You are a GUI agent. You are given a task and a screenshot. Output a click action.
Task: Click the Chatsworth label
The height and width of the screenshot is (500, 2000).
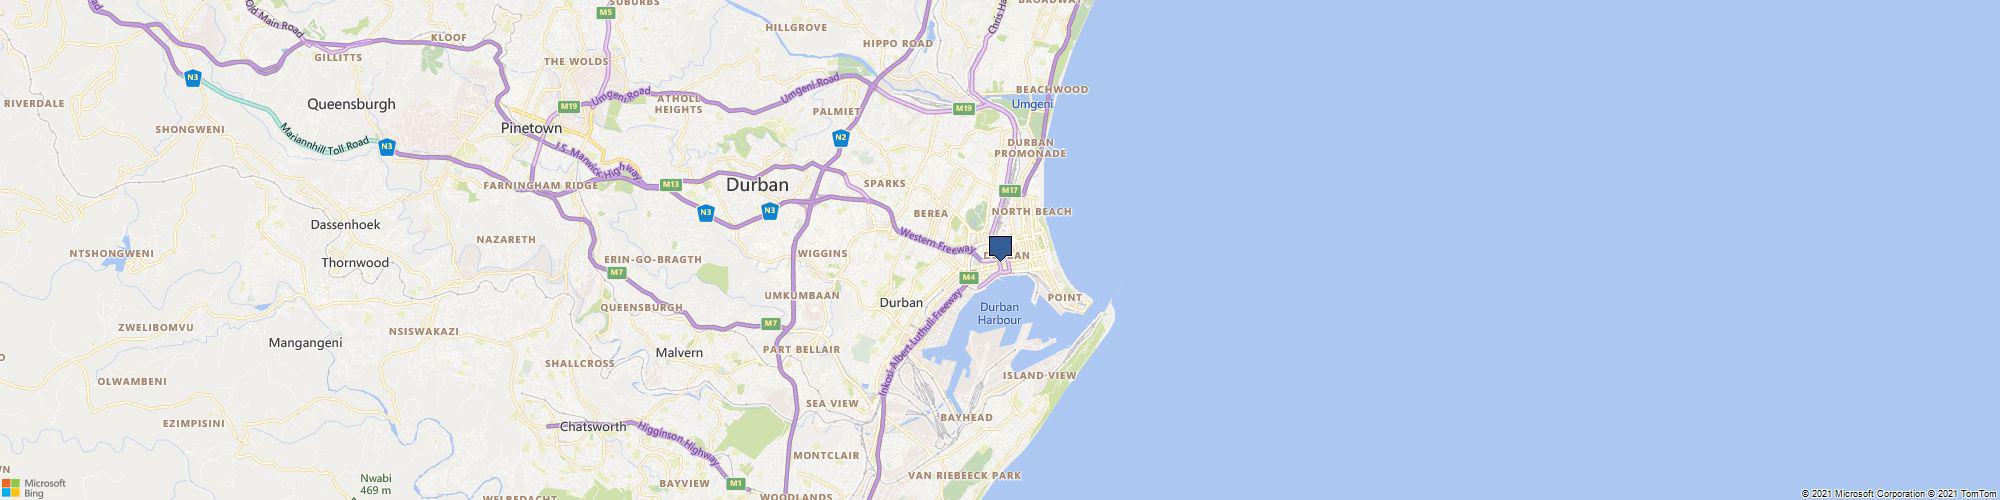[x=593, y=427]
